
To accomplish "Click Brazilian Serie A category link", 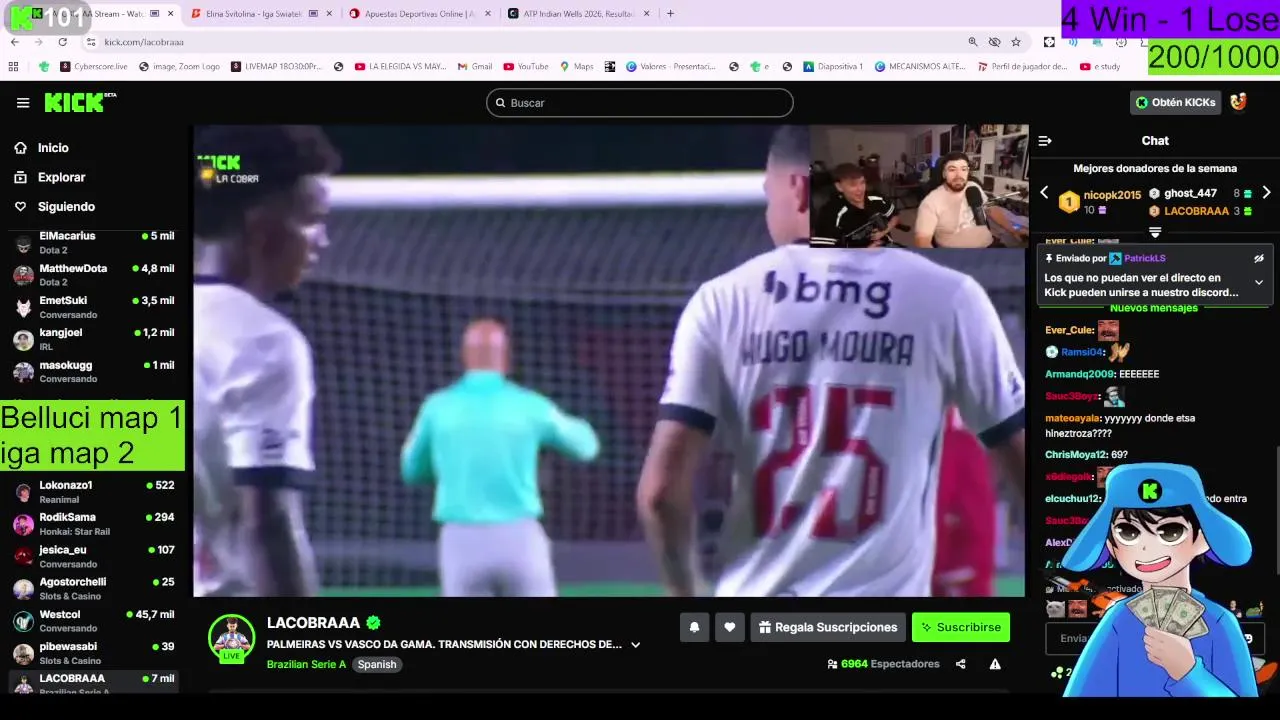I will [x=306, y=664].
